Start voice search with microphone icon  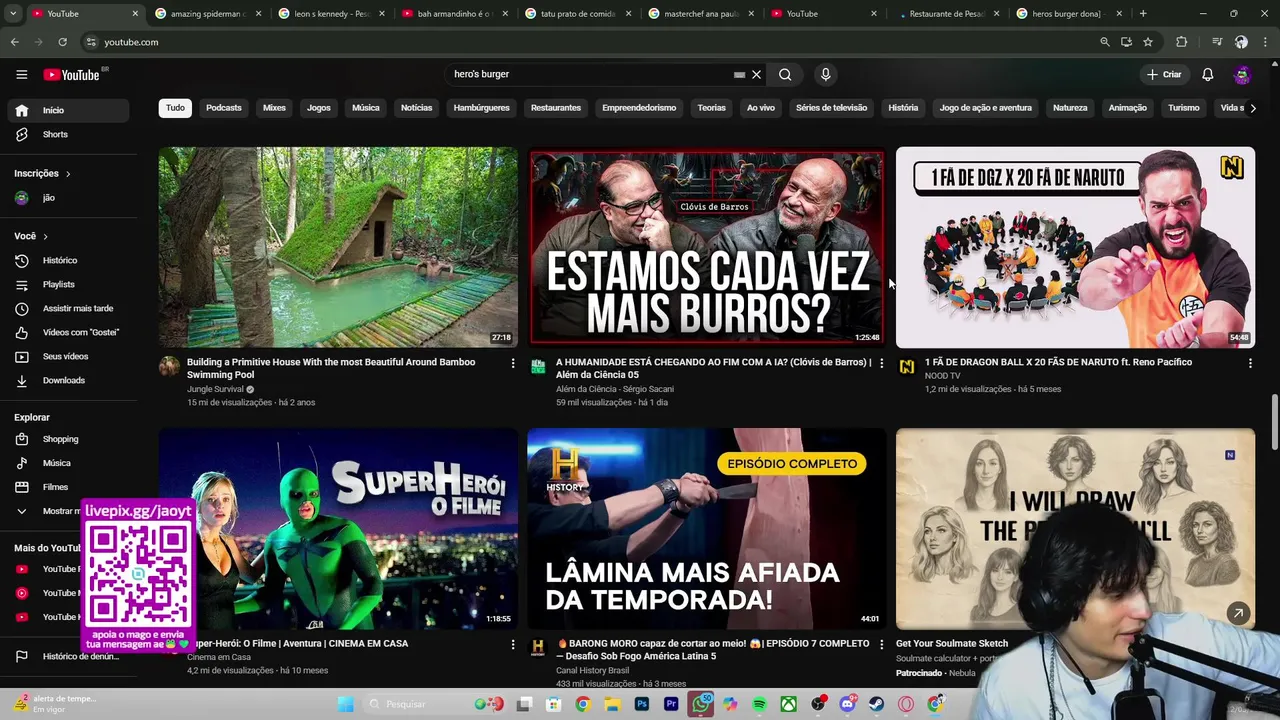pos(825,74)
